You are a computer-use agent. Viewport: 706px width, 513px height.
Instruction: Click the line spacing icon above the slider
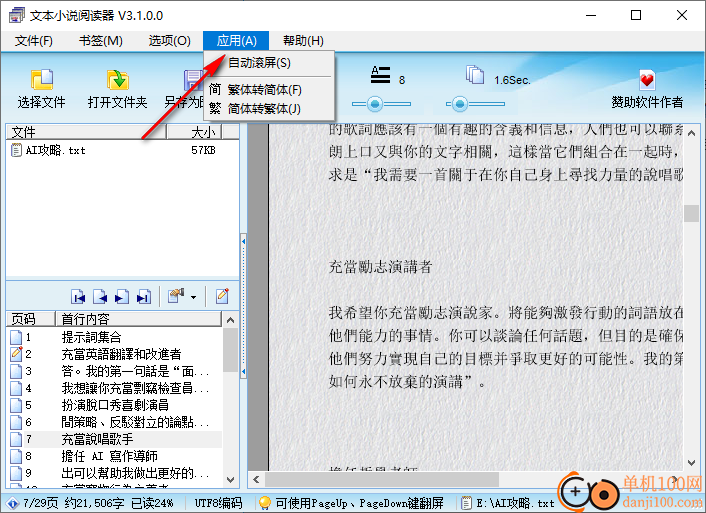(x=380, y=75)
